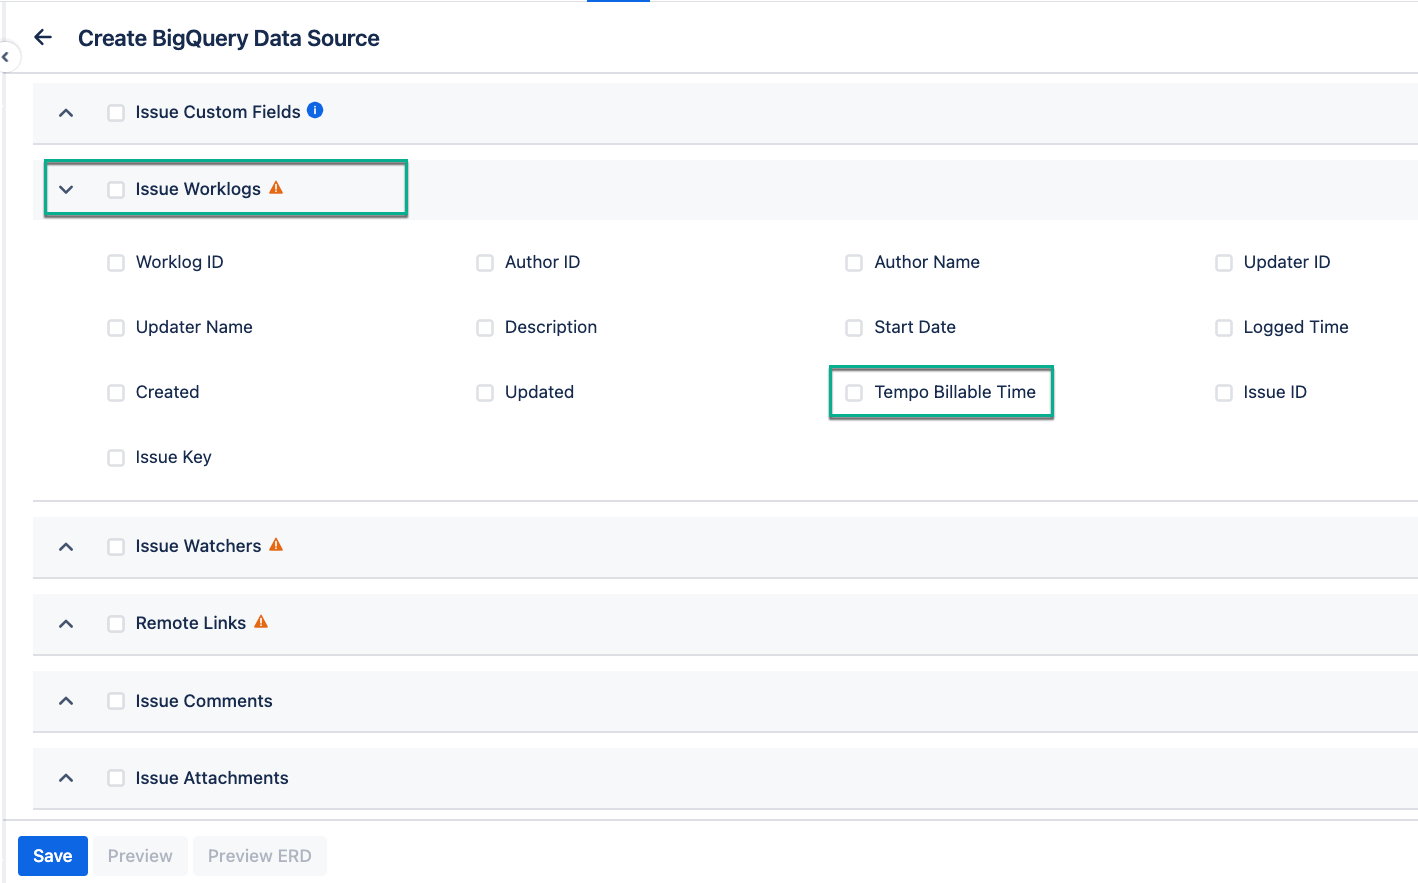Select the entire Issue Worklogs checkbox
Image resolution: width=1418 pixels, height=883 pixels.
coord(116,190)
